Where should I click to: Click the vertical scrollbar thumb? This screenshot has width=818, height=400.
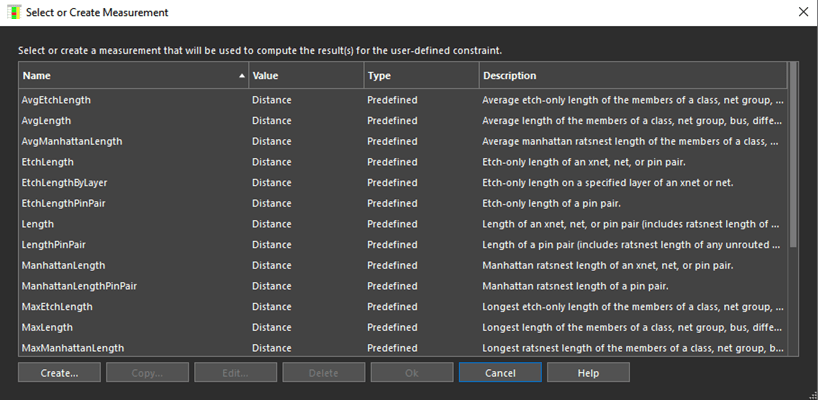(x=793, y=154)
